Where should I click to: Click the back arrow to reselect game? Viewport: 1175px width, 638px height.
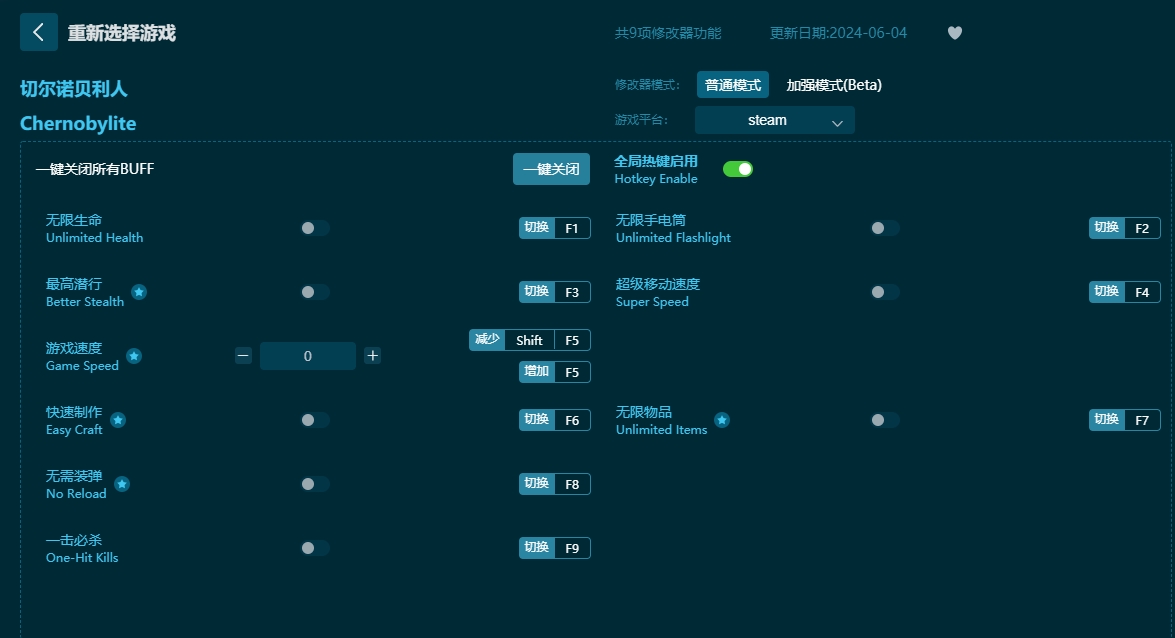click(38, 31)
